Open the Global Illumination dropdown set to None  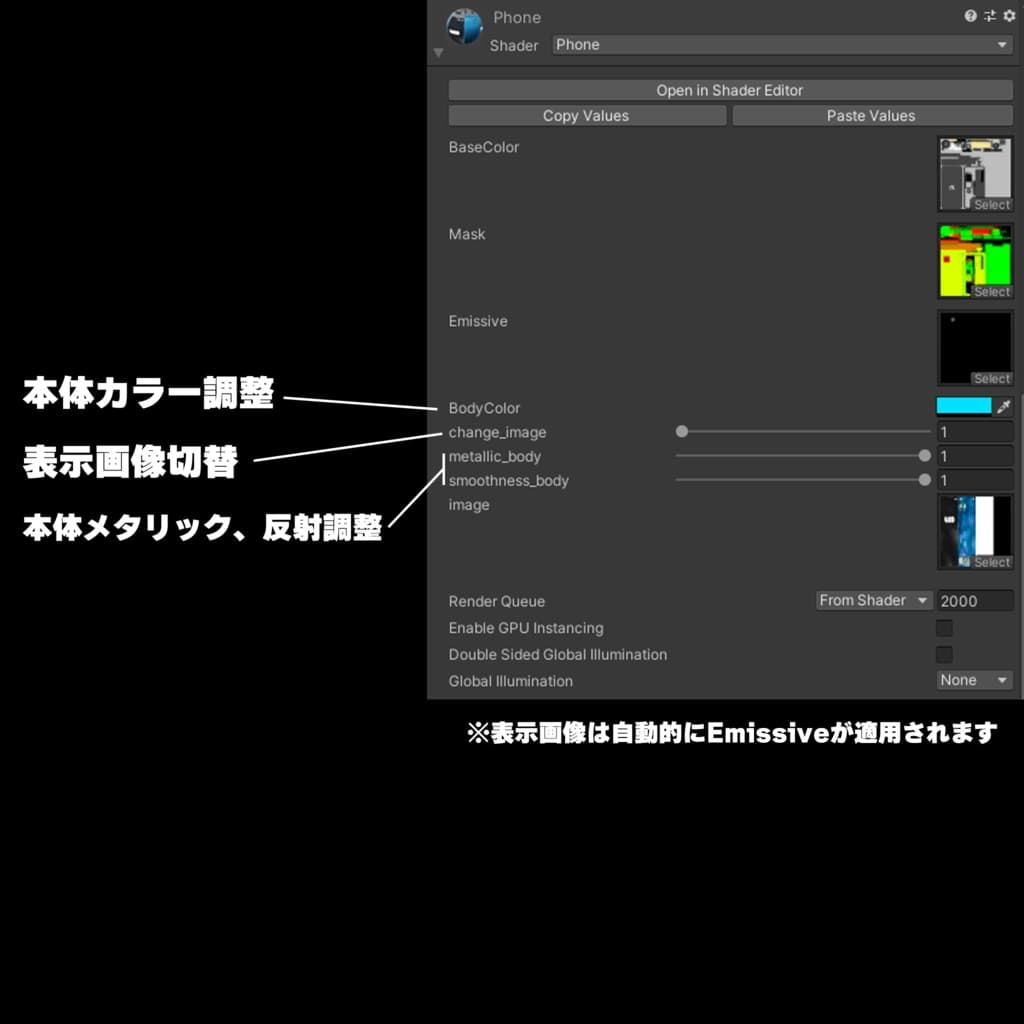pos(973,680)
